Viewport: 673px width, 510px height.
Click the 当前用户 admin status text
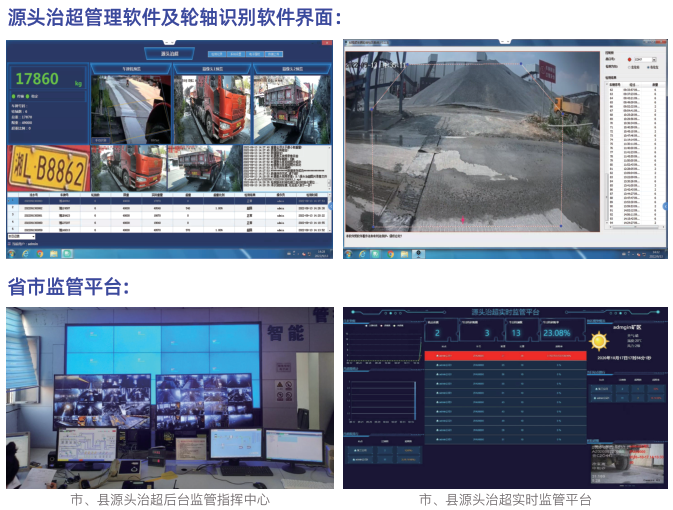26,244
